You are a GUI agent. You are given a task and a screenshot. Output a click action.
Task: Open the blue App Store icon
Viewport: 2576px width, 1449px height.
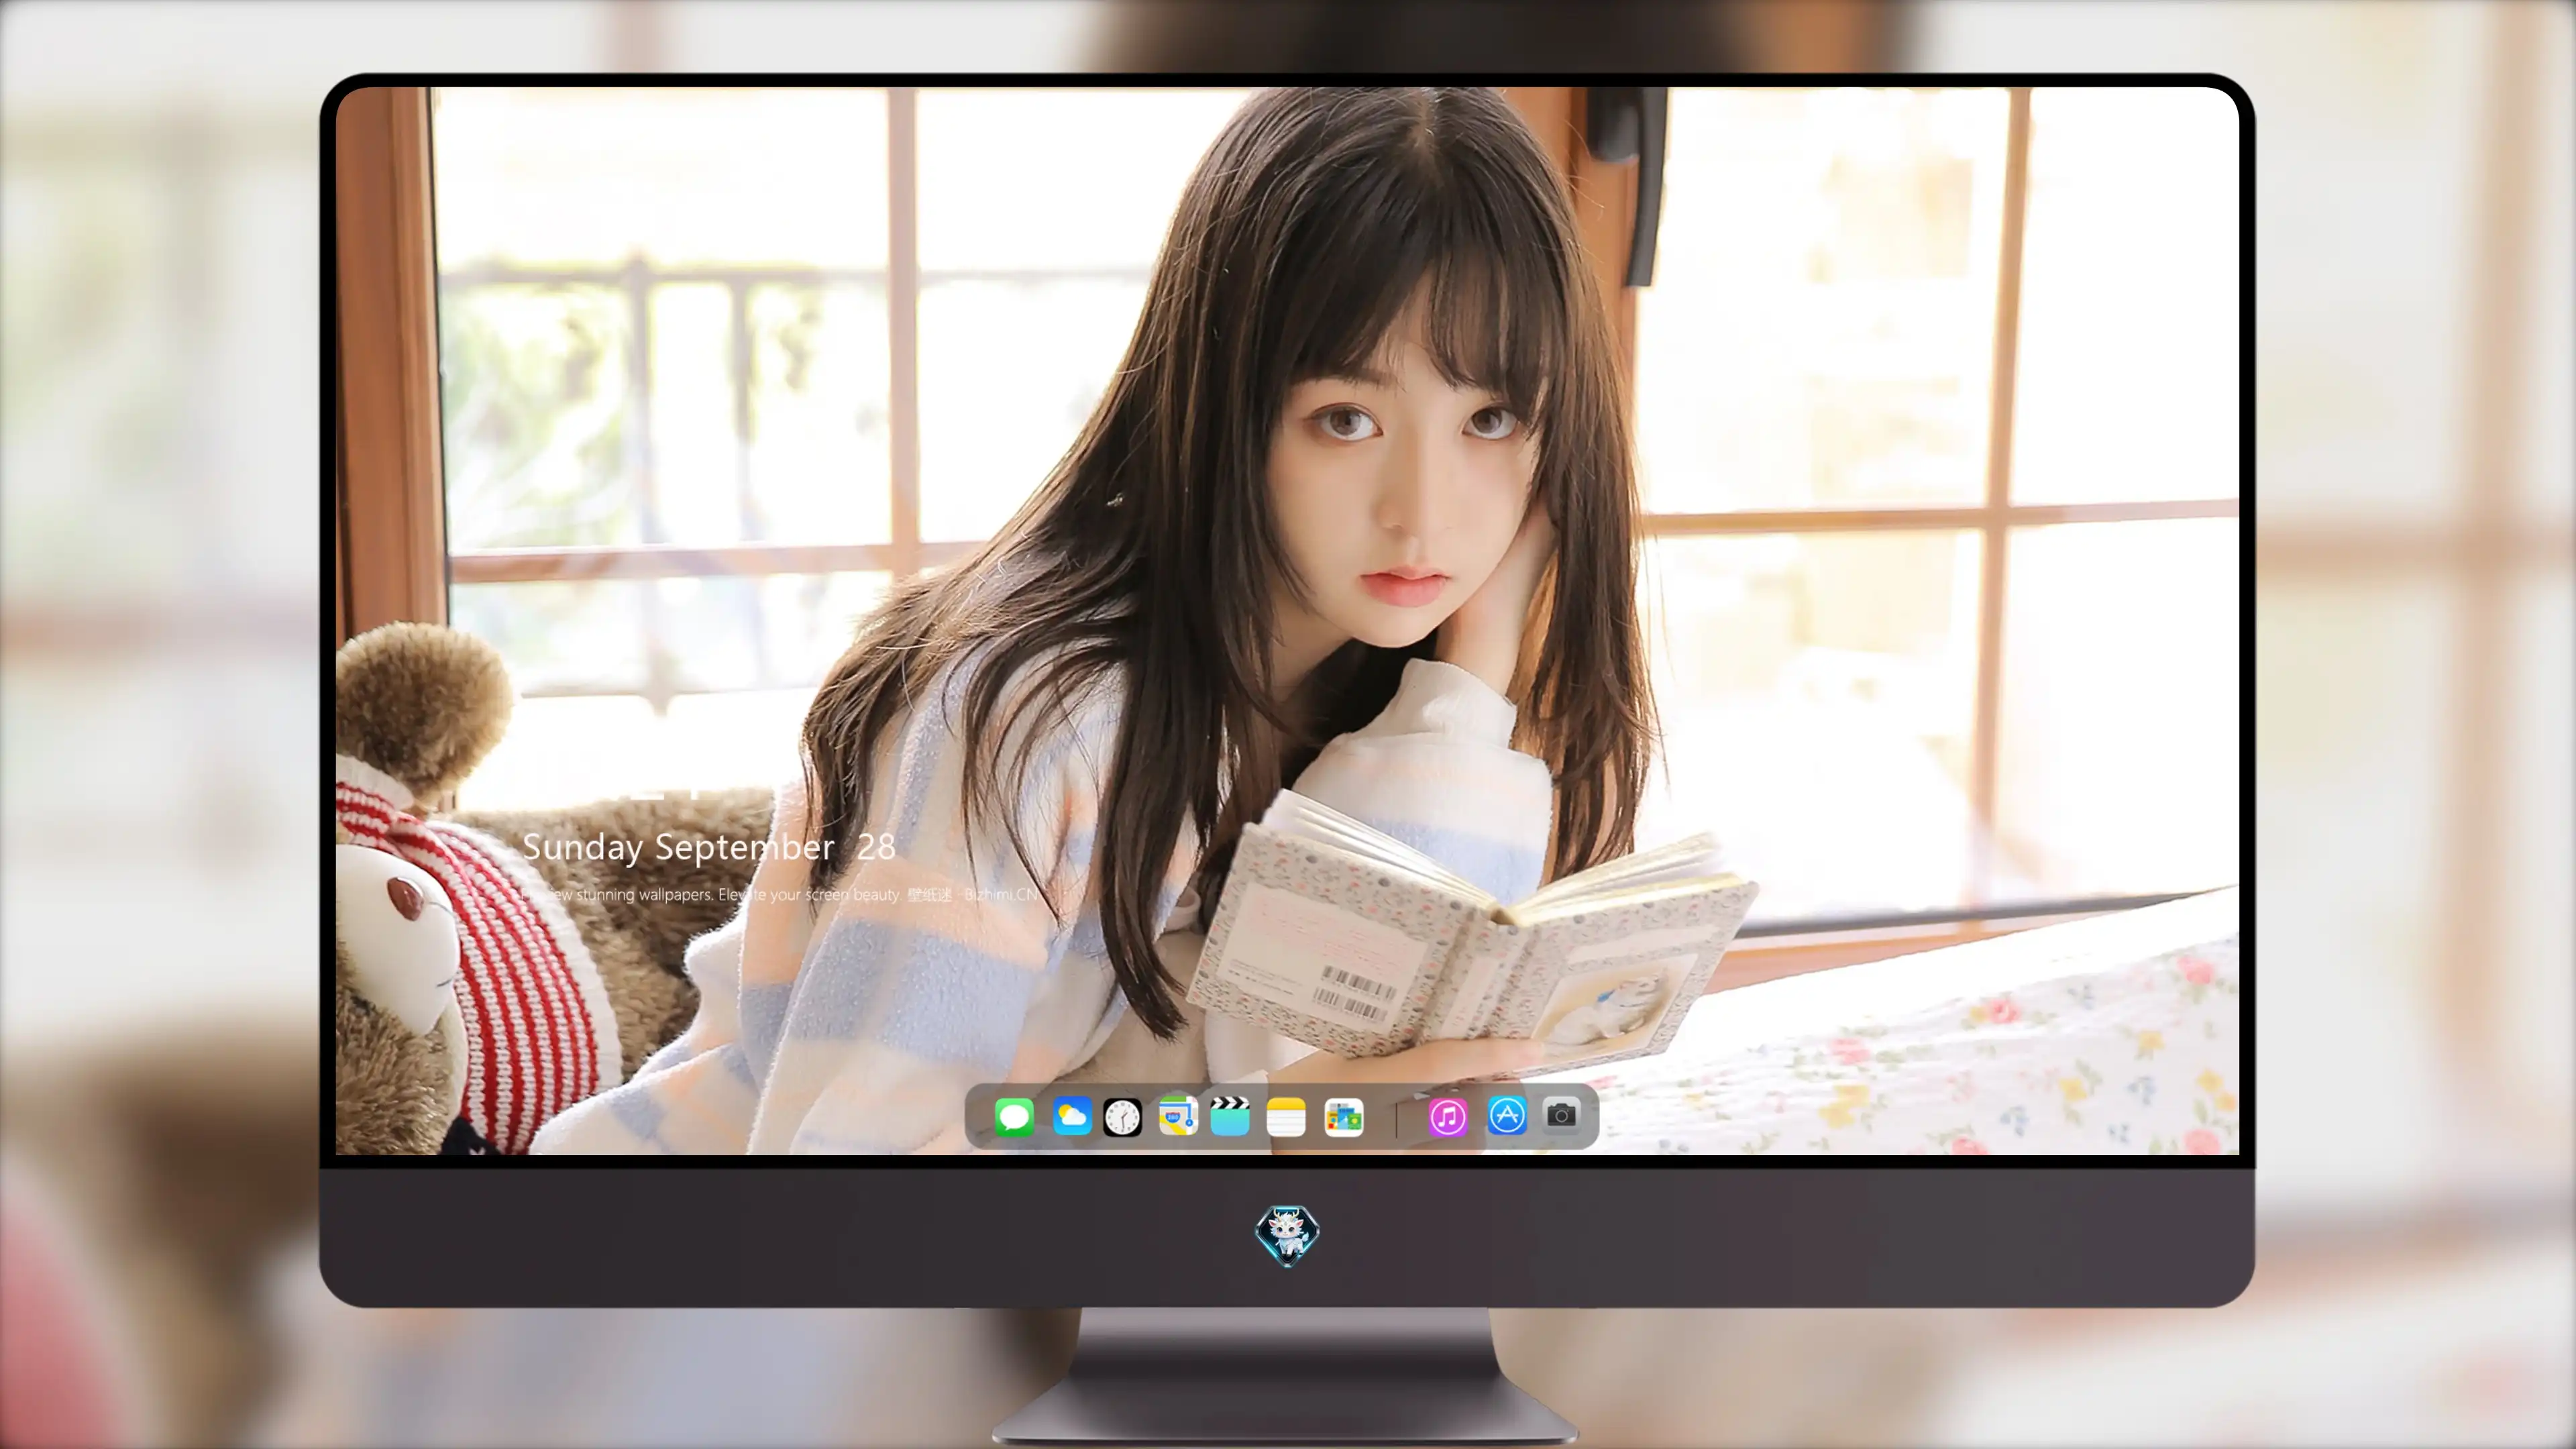[1507, 1115]
